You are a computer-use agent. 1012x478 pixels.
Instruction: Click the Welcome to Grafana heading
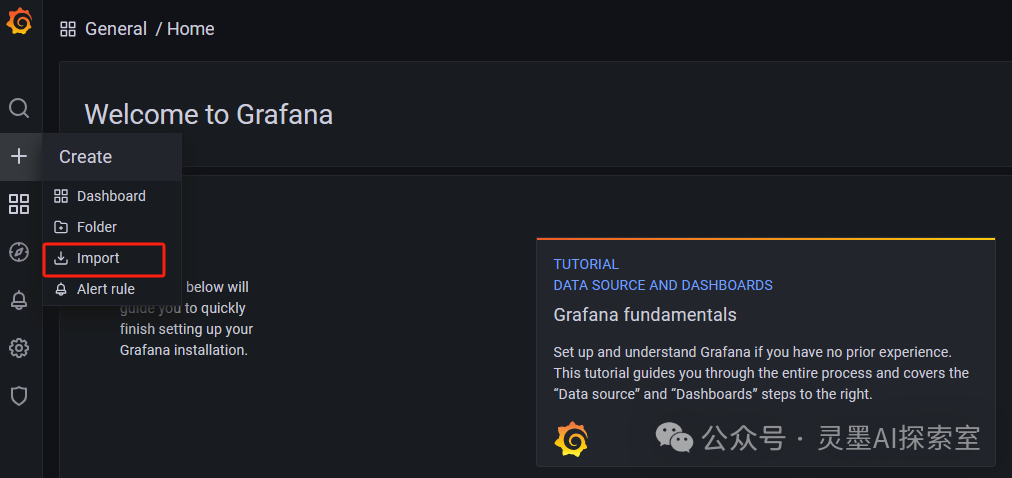coord(208,114)
